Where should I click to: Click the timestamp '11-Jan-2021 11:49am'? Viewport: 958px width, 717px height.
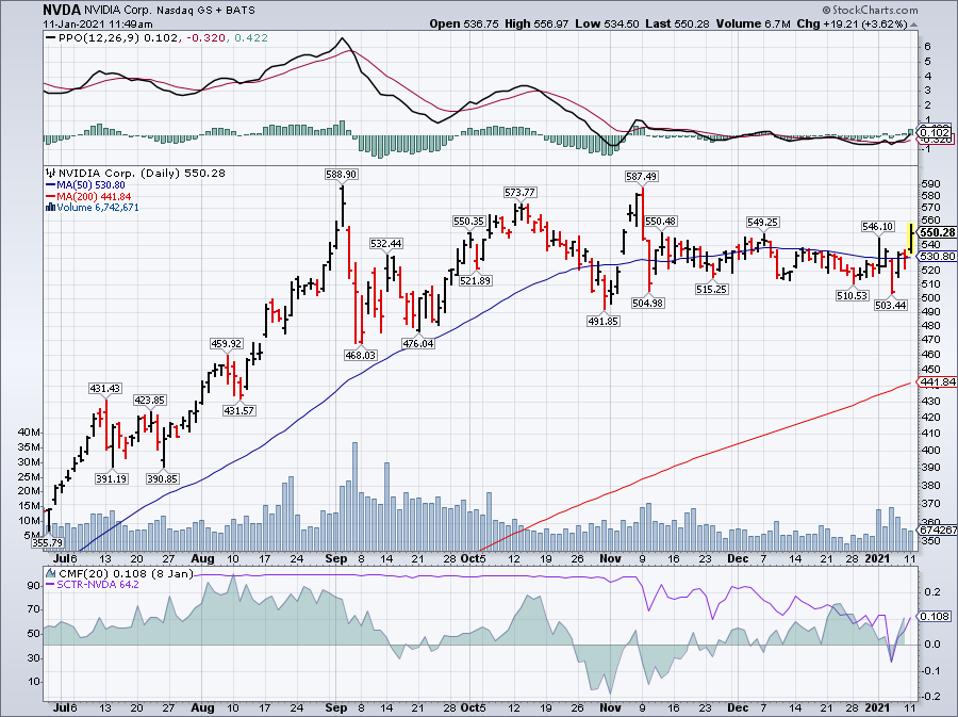pos(98,24)
